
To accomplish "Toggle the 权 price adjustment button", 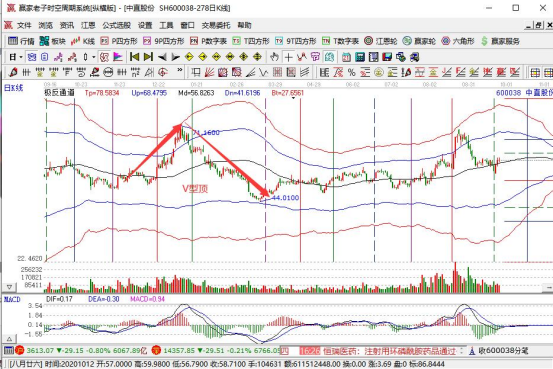I will click(x=104, y=57).
